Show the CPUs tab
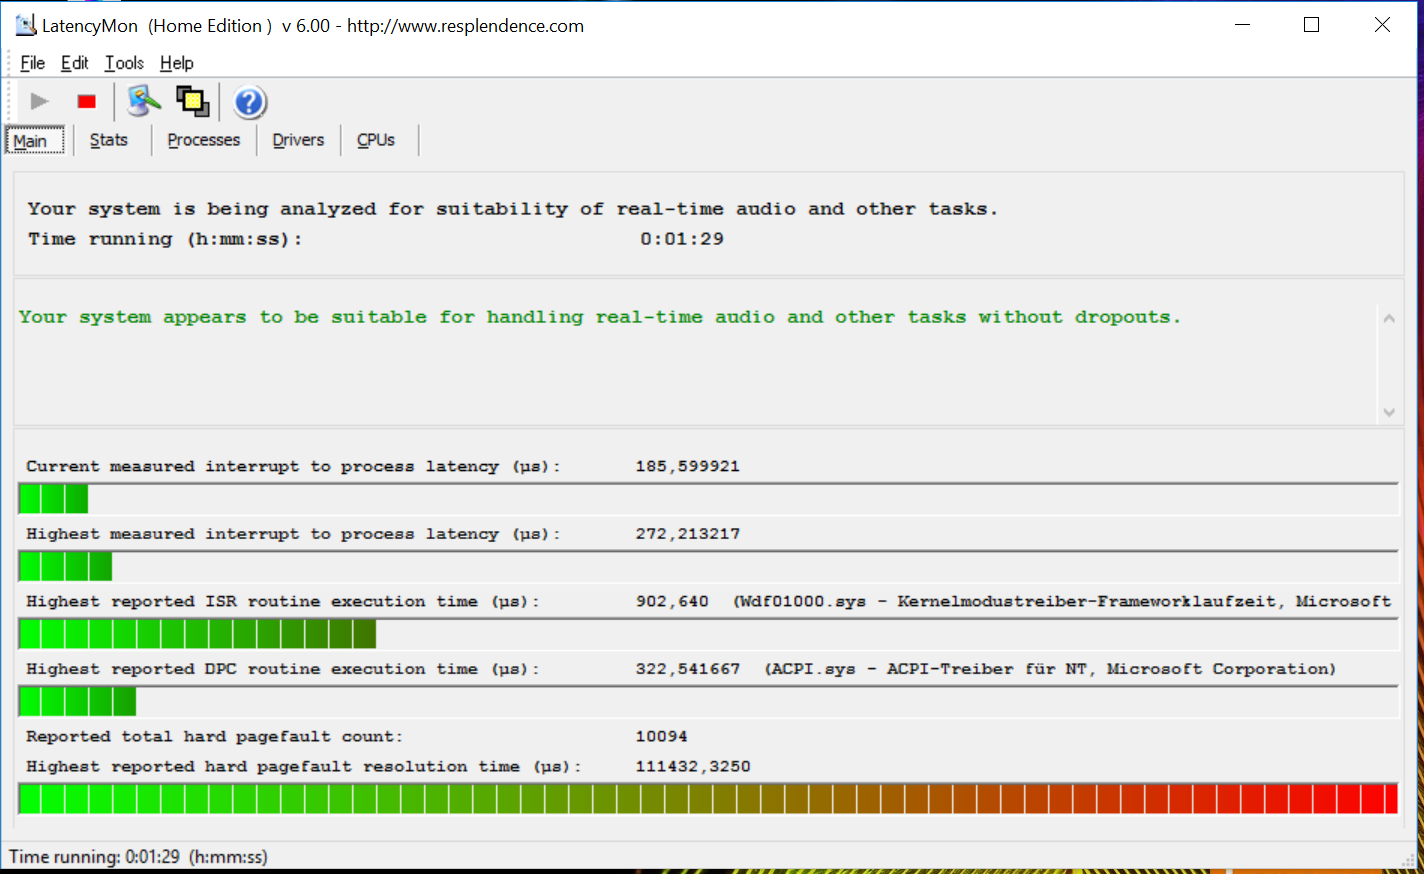This screenshot has width=1424, height=874. 376,140
